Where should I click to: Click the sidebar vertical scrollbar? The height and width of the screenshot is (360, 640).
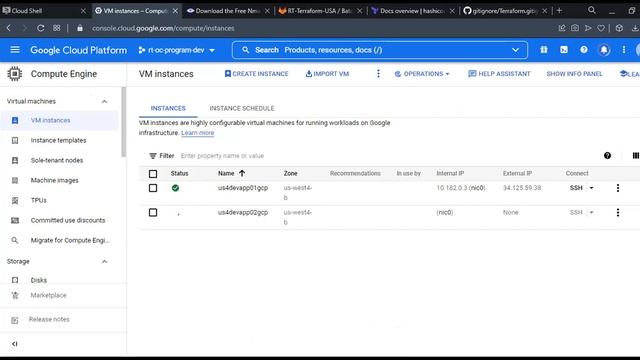pos(124,122)
